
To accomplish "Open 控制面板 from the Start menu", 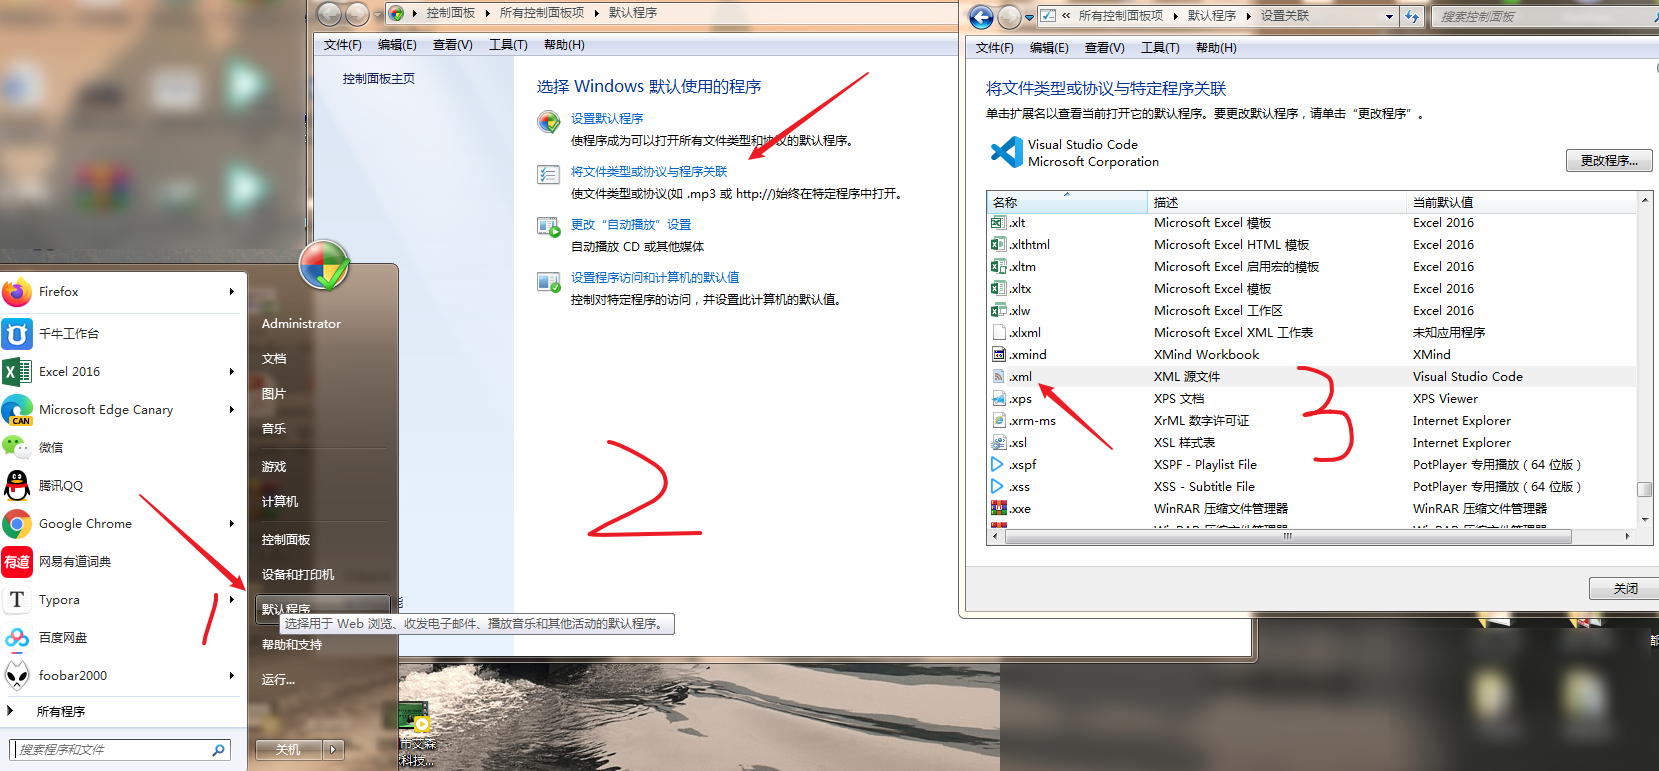I will click(x=286, y=540).
